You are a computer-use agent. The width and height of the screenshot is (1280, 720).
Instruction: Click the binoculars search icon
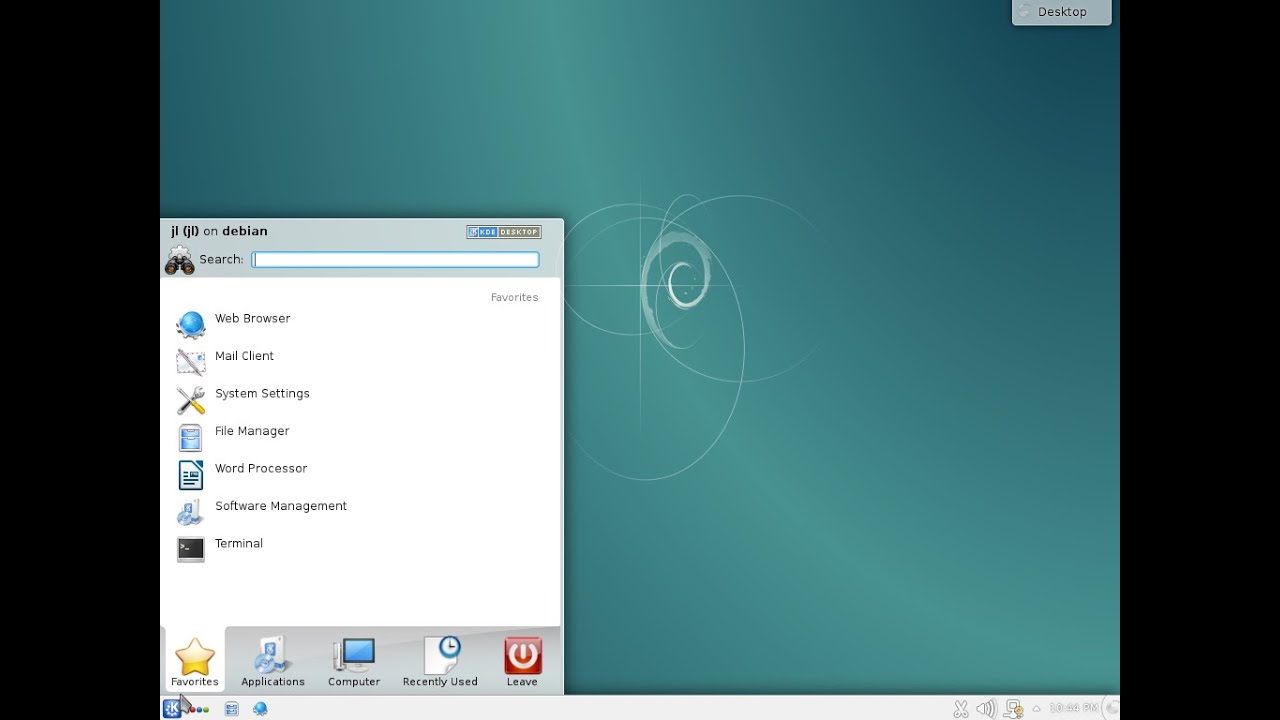(179, 260)
